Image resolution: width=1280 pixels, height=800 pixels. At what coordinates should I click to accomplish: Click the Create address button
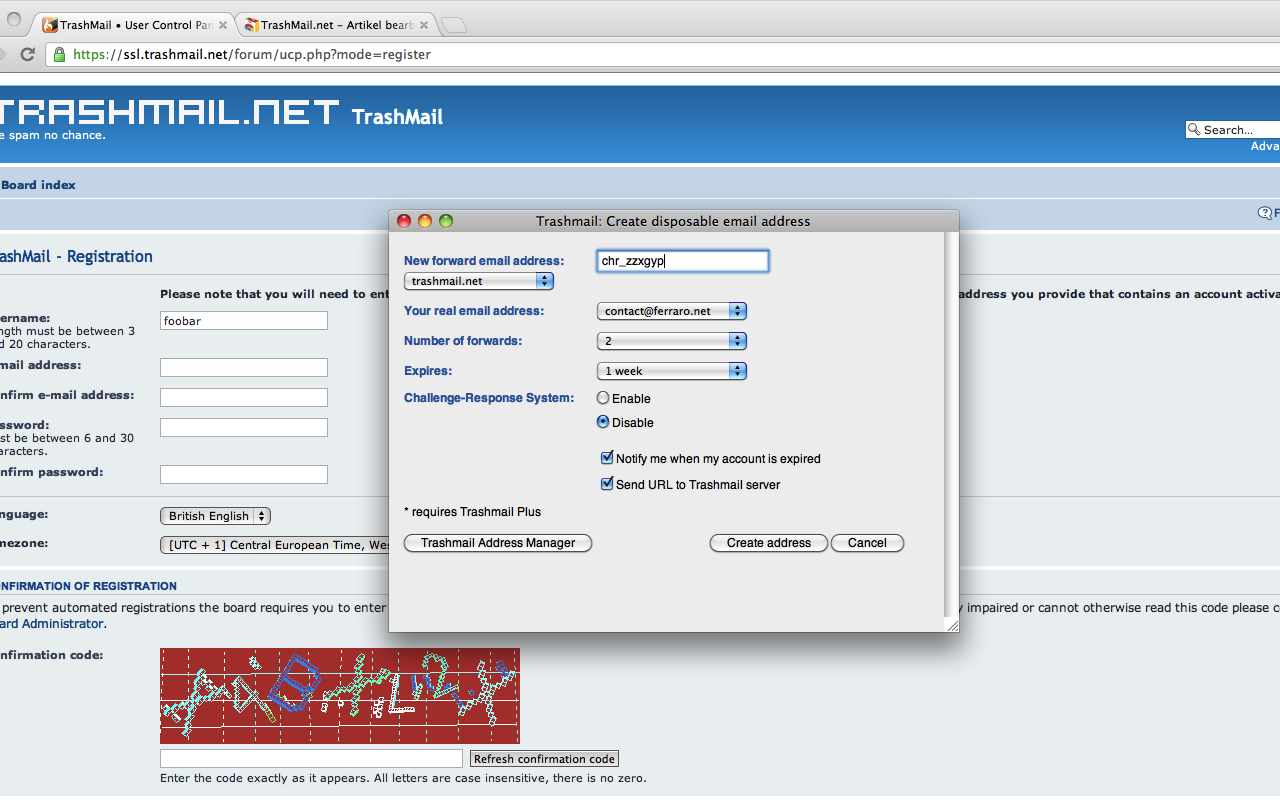(769, 543)
